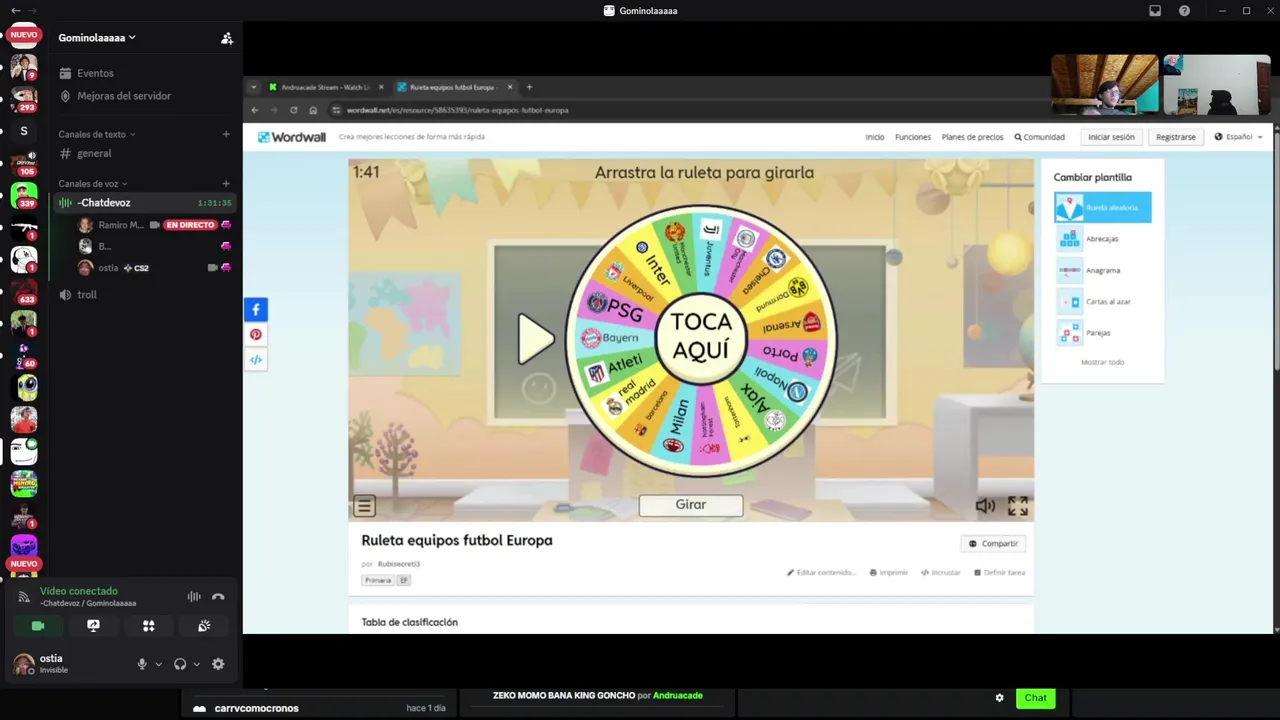Open the general text channel

[x=94, y=153]
